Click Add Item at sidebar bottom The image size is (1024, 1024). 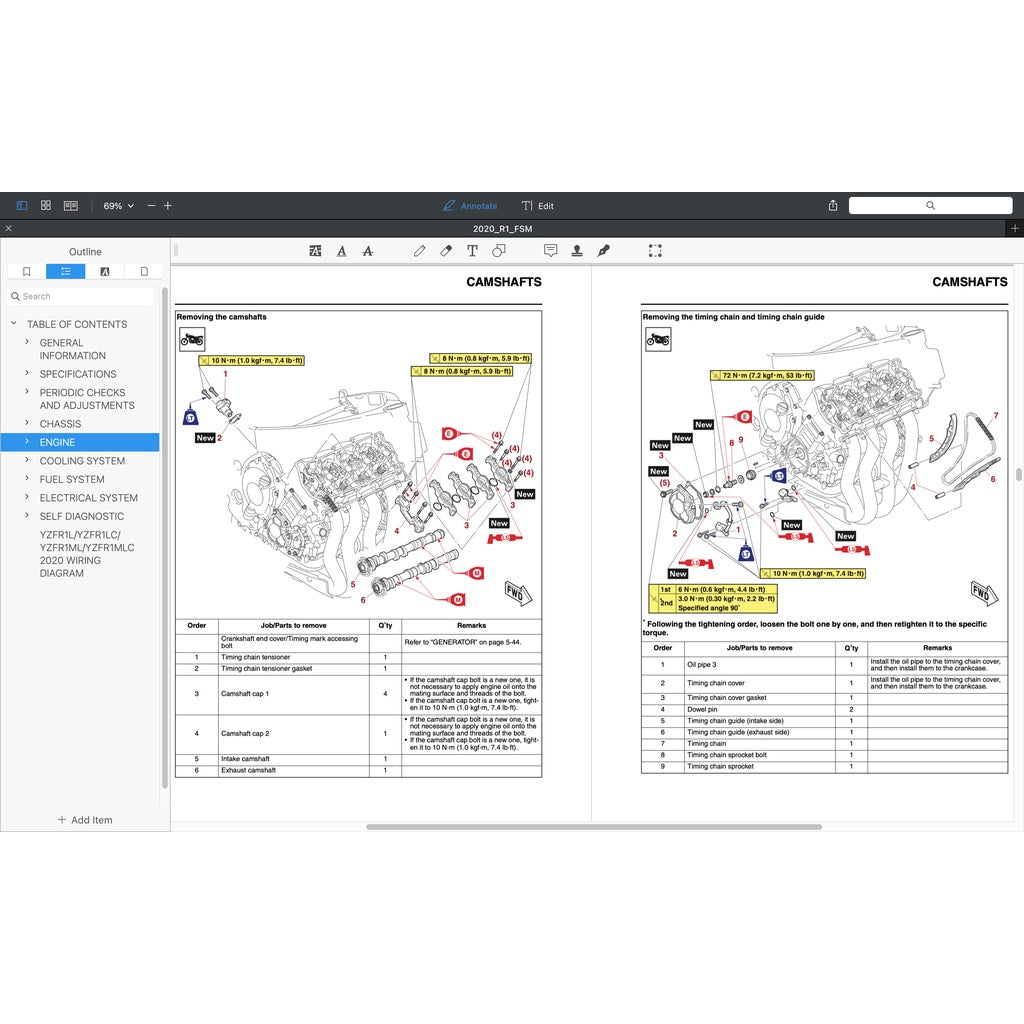coord(85,820)
